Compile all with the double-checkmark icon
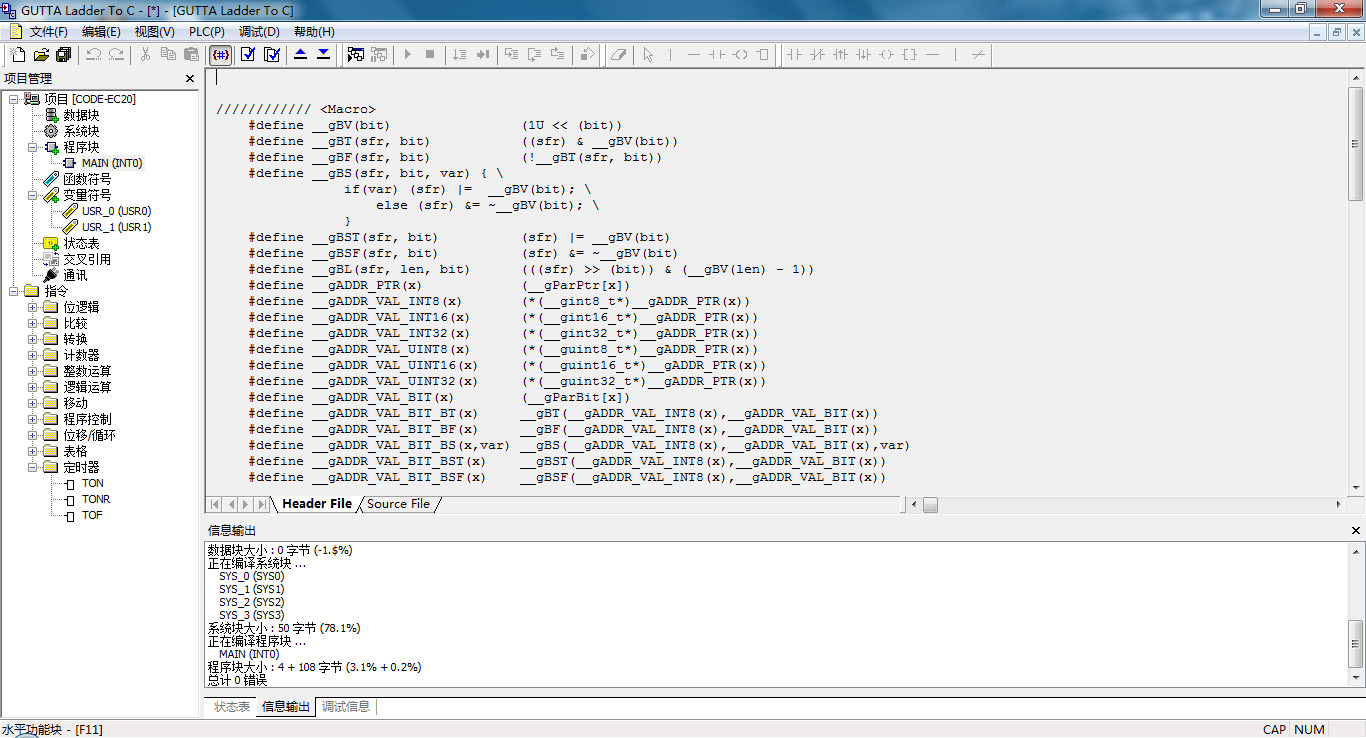Image resolution: width=1366 pixels, height=738 pixels. click(271, 54)
